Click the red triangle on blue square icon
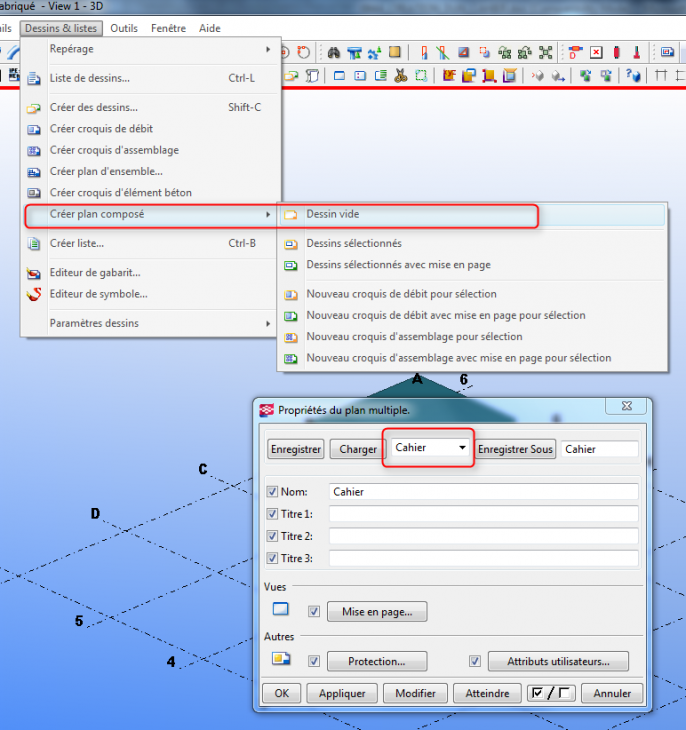Screen dimensions: 686x730 click(463, 52)
